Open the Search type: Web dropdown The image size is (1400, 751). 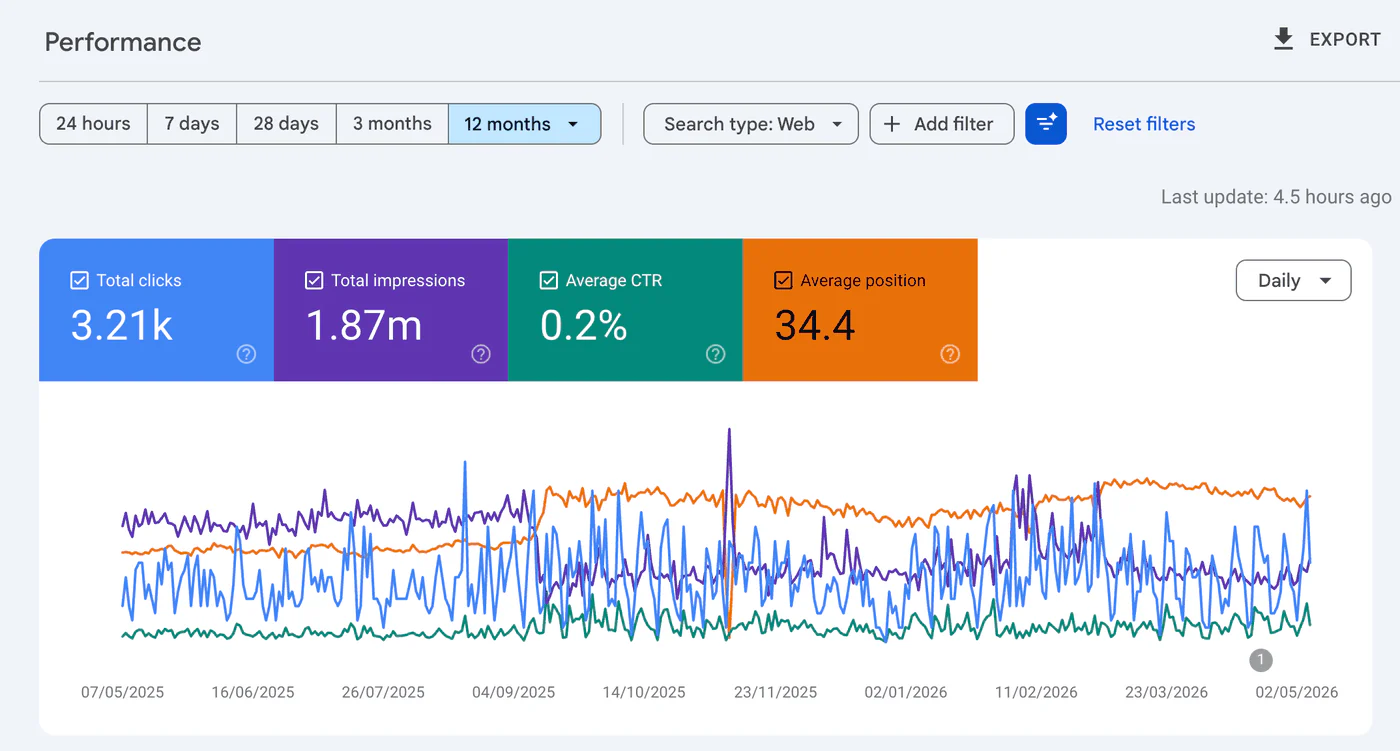pyautogui.click(x=751, y=124)
